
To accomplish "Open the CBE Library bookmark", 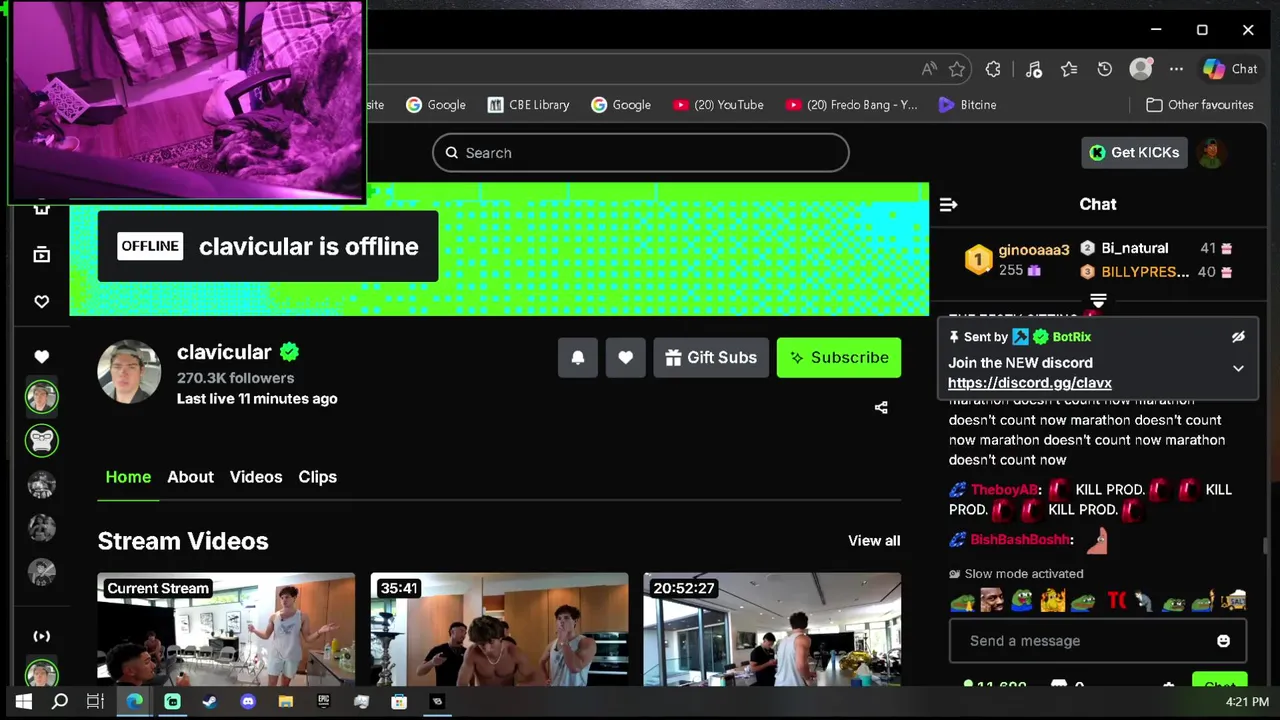I will coord(528,104).
